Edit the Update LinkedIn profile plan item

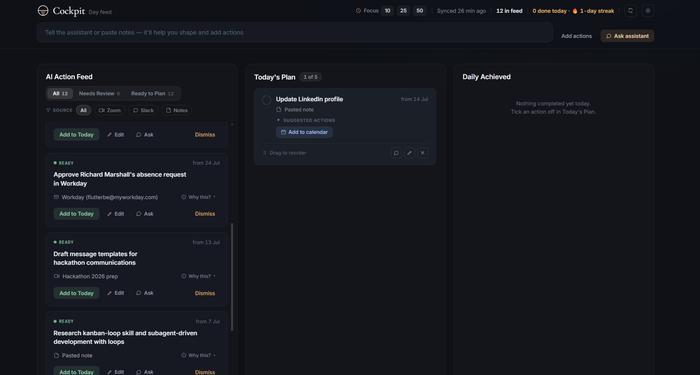point(409,153)
